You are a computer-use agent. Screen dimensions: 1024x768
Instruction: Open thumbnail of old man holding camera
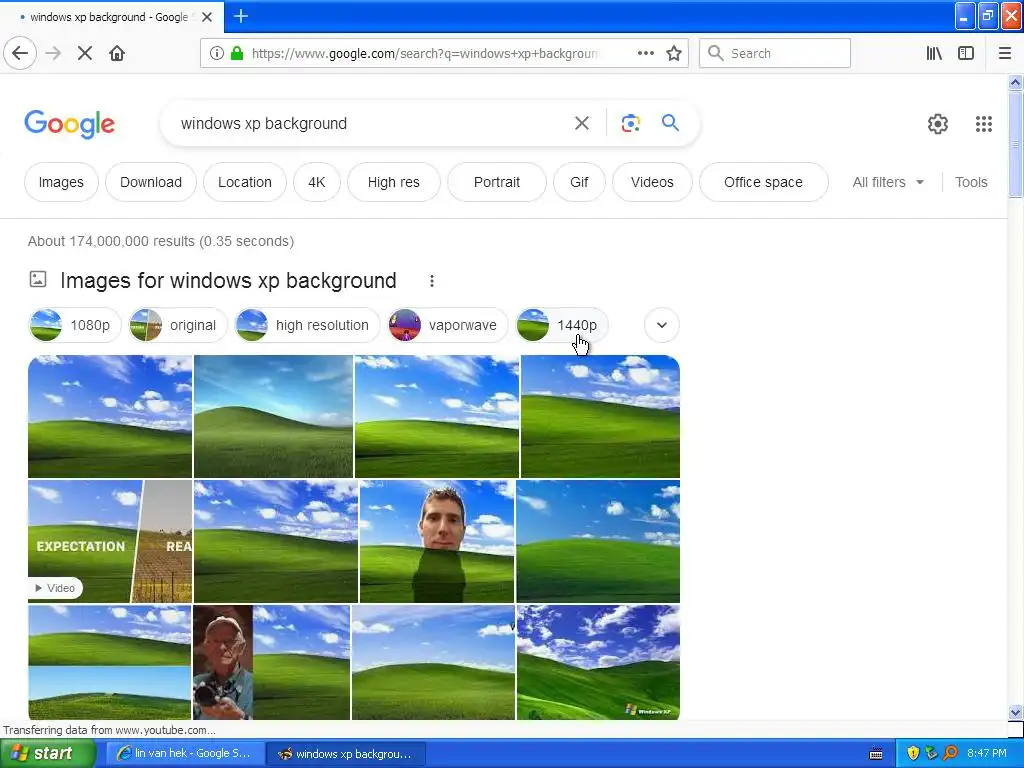[272, 662]
